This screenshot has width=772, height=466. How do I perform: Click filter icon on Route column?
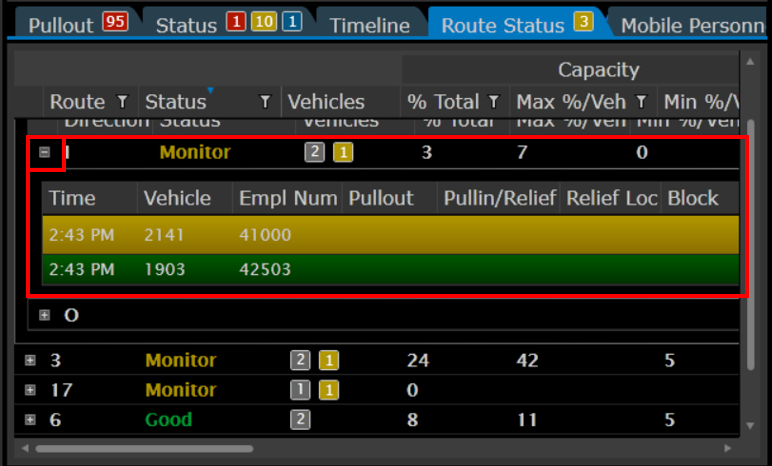[x=122, y=102]
